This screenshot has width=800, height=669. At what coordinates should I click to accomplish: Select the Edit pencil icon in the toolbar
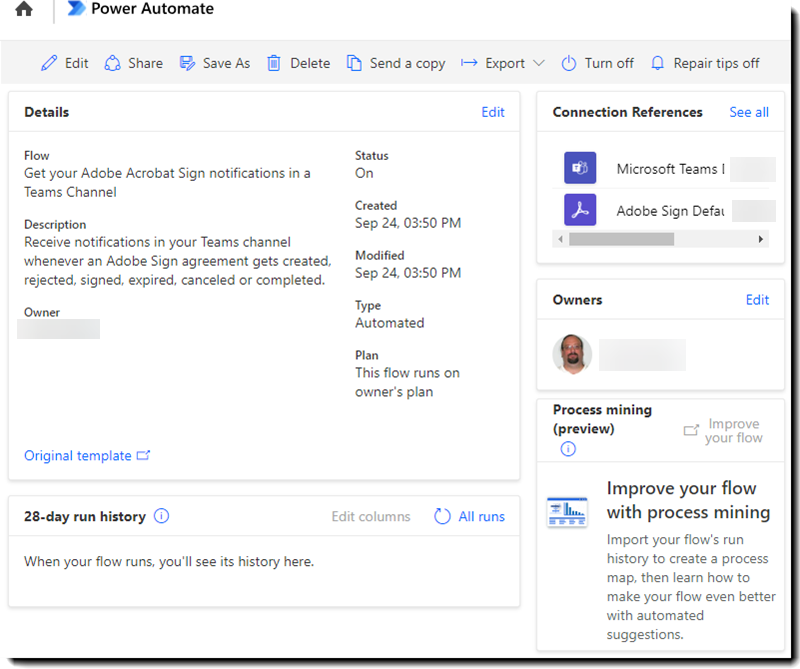(x=49, y=62)
